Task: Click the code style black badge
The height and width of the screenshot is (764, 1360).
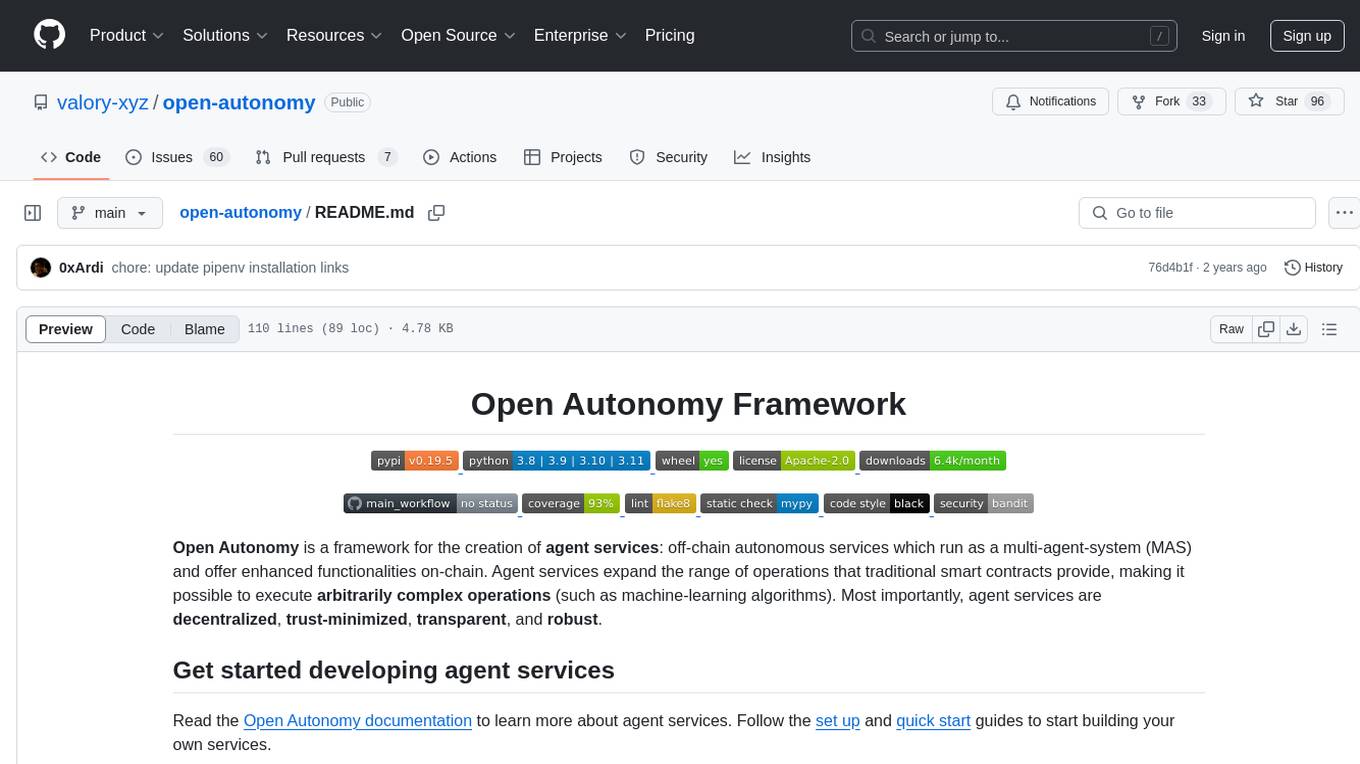Action: [877, 504]
